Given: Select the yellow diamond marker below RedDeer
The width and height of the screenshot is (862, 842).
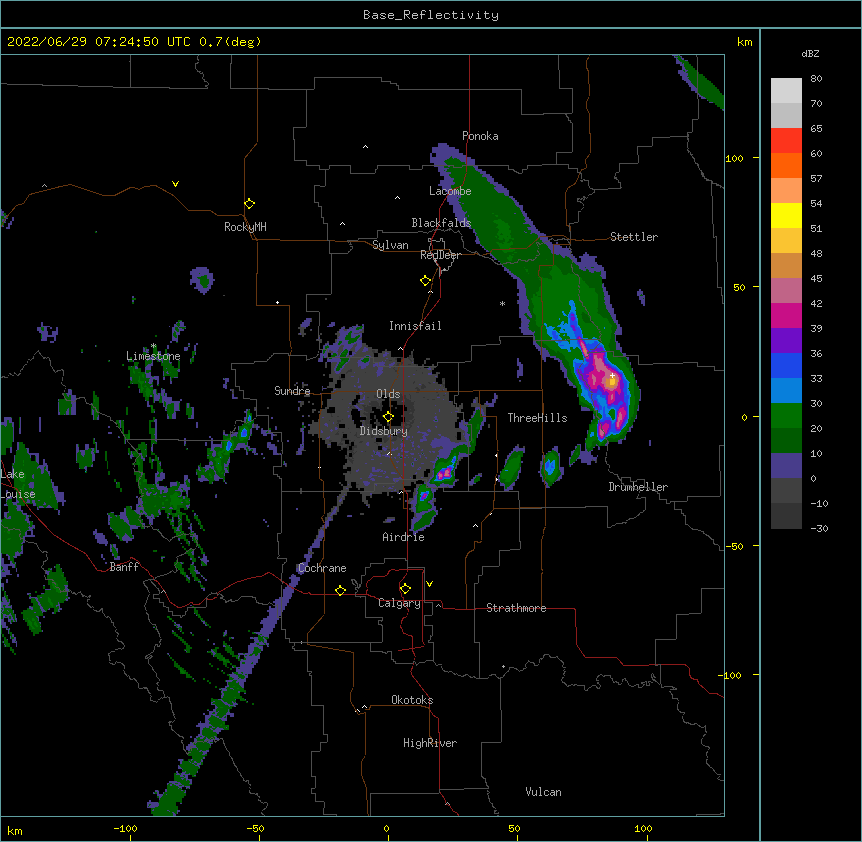Looking at the screenshot, I should pos(426,281).
